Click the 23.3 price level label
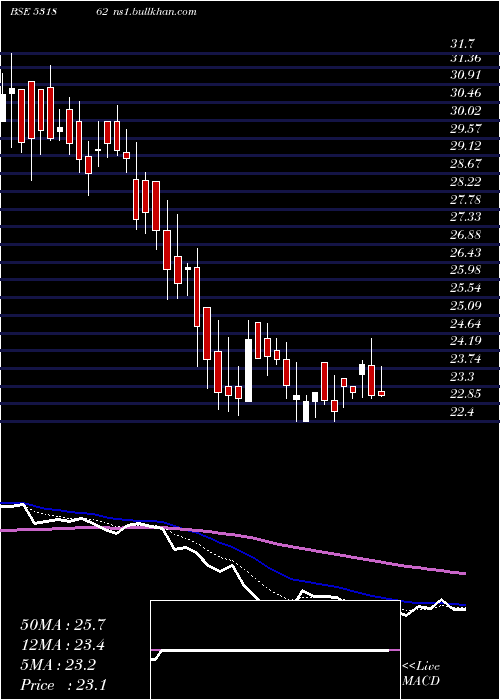This screenshot has width=500, height=700. [x=462, y=377]
